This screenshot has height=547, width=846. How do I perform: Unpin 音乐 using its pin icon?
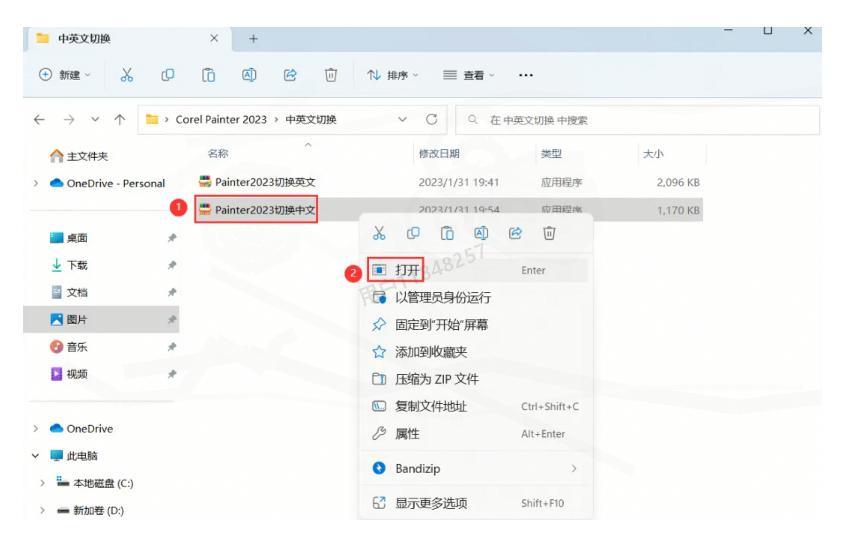tap(172, 347)
